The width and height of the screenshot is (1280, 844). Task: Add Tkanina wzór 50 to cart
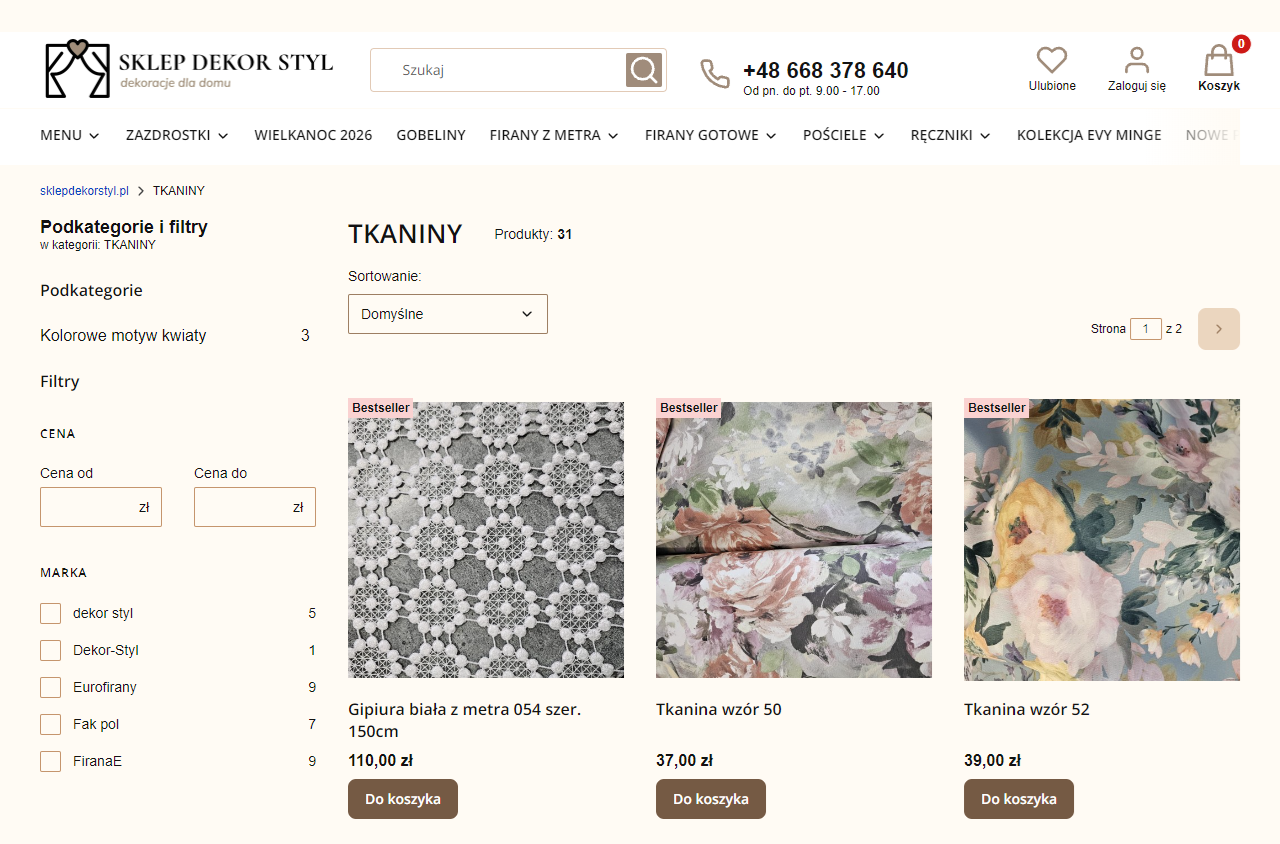click(x=711, y=799)
